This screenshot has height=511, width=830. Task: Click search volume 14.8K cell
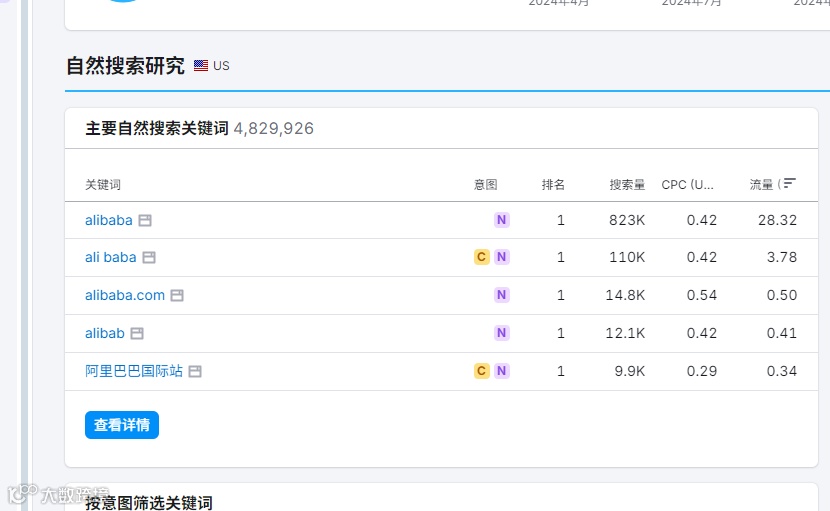click(625, 295)
